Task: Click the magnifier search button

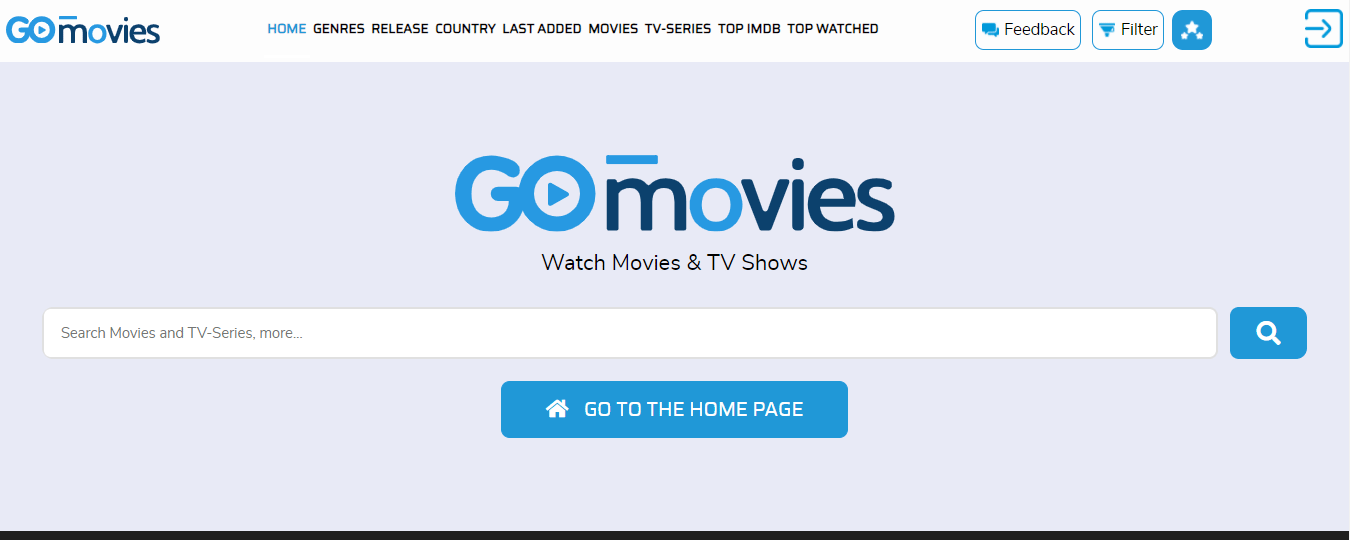Action: (x=1268, y=333)
